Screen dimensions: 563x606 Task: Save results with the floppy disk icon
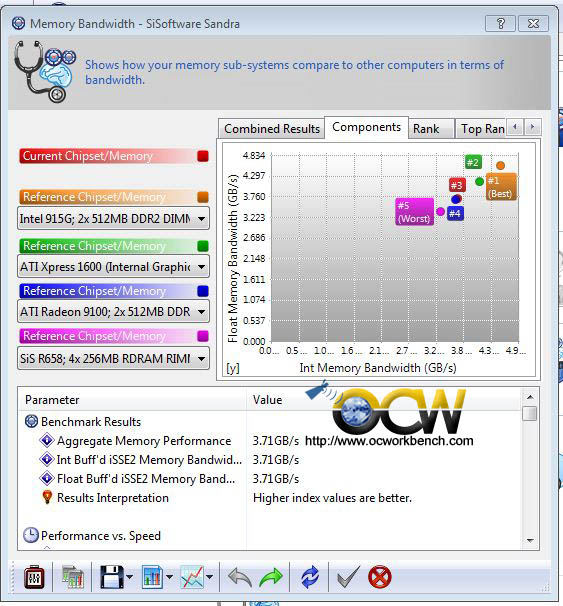[112, 577]
